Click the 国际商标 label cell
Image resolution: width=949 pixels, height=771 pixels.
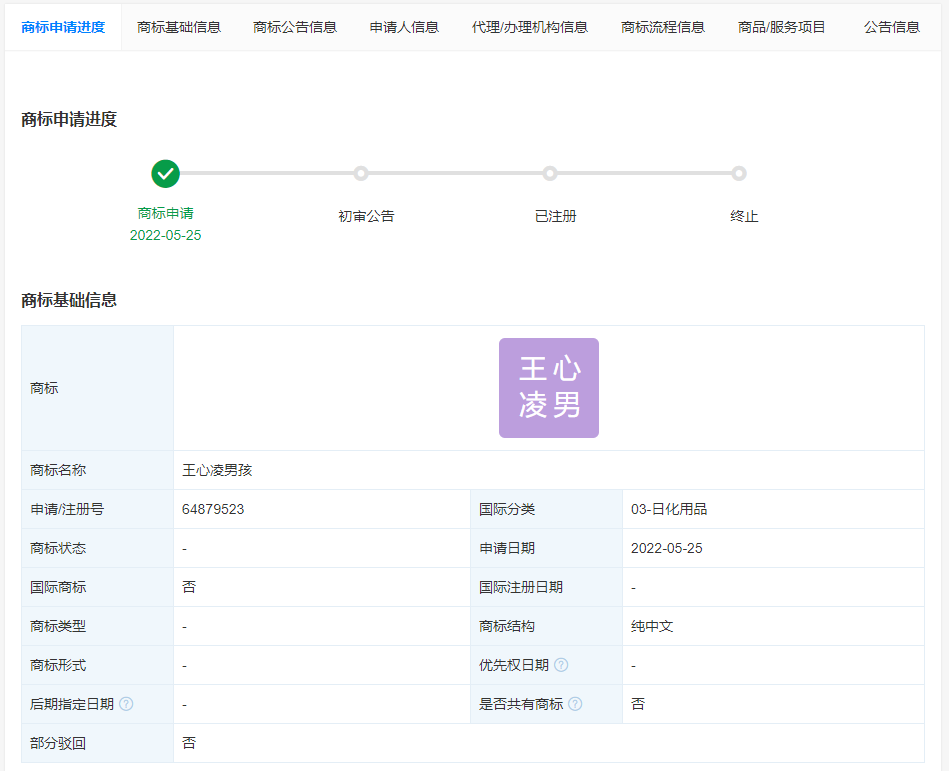tap(97, 587)
